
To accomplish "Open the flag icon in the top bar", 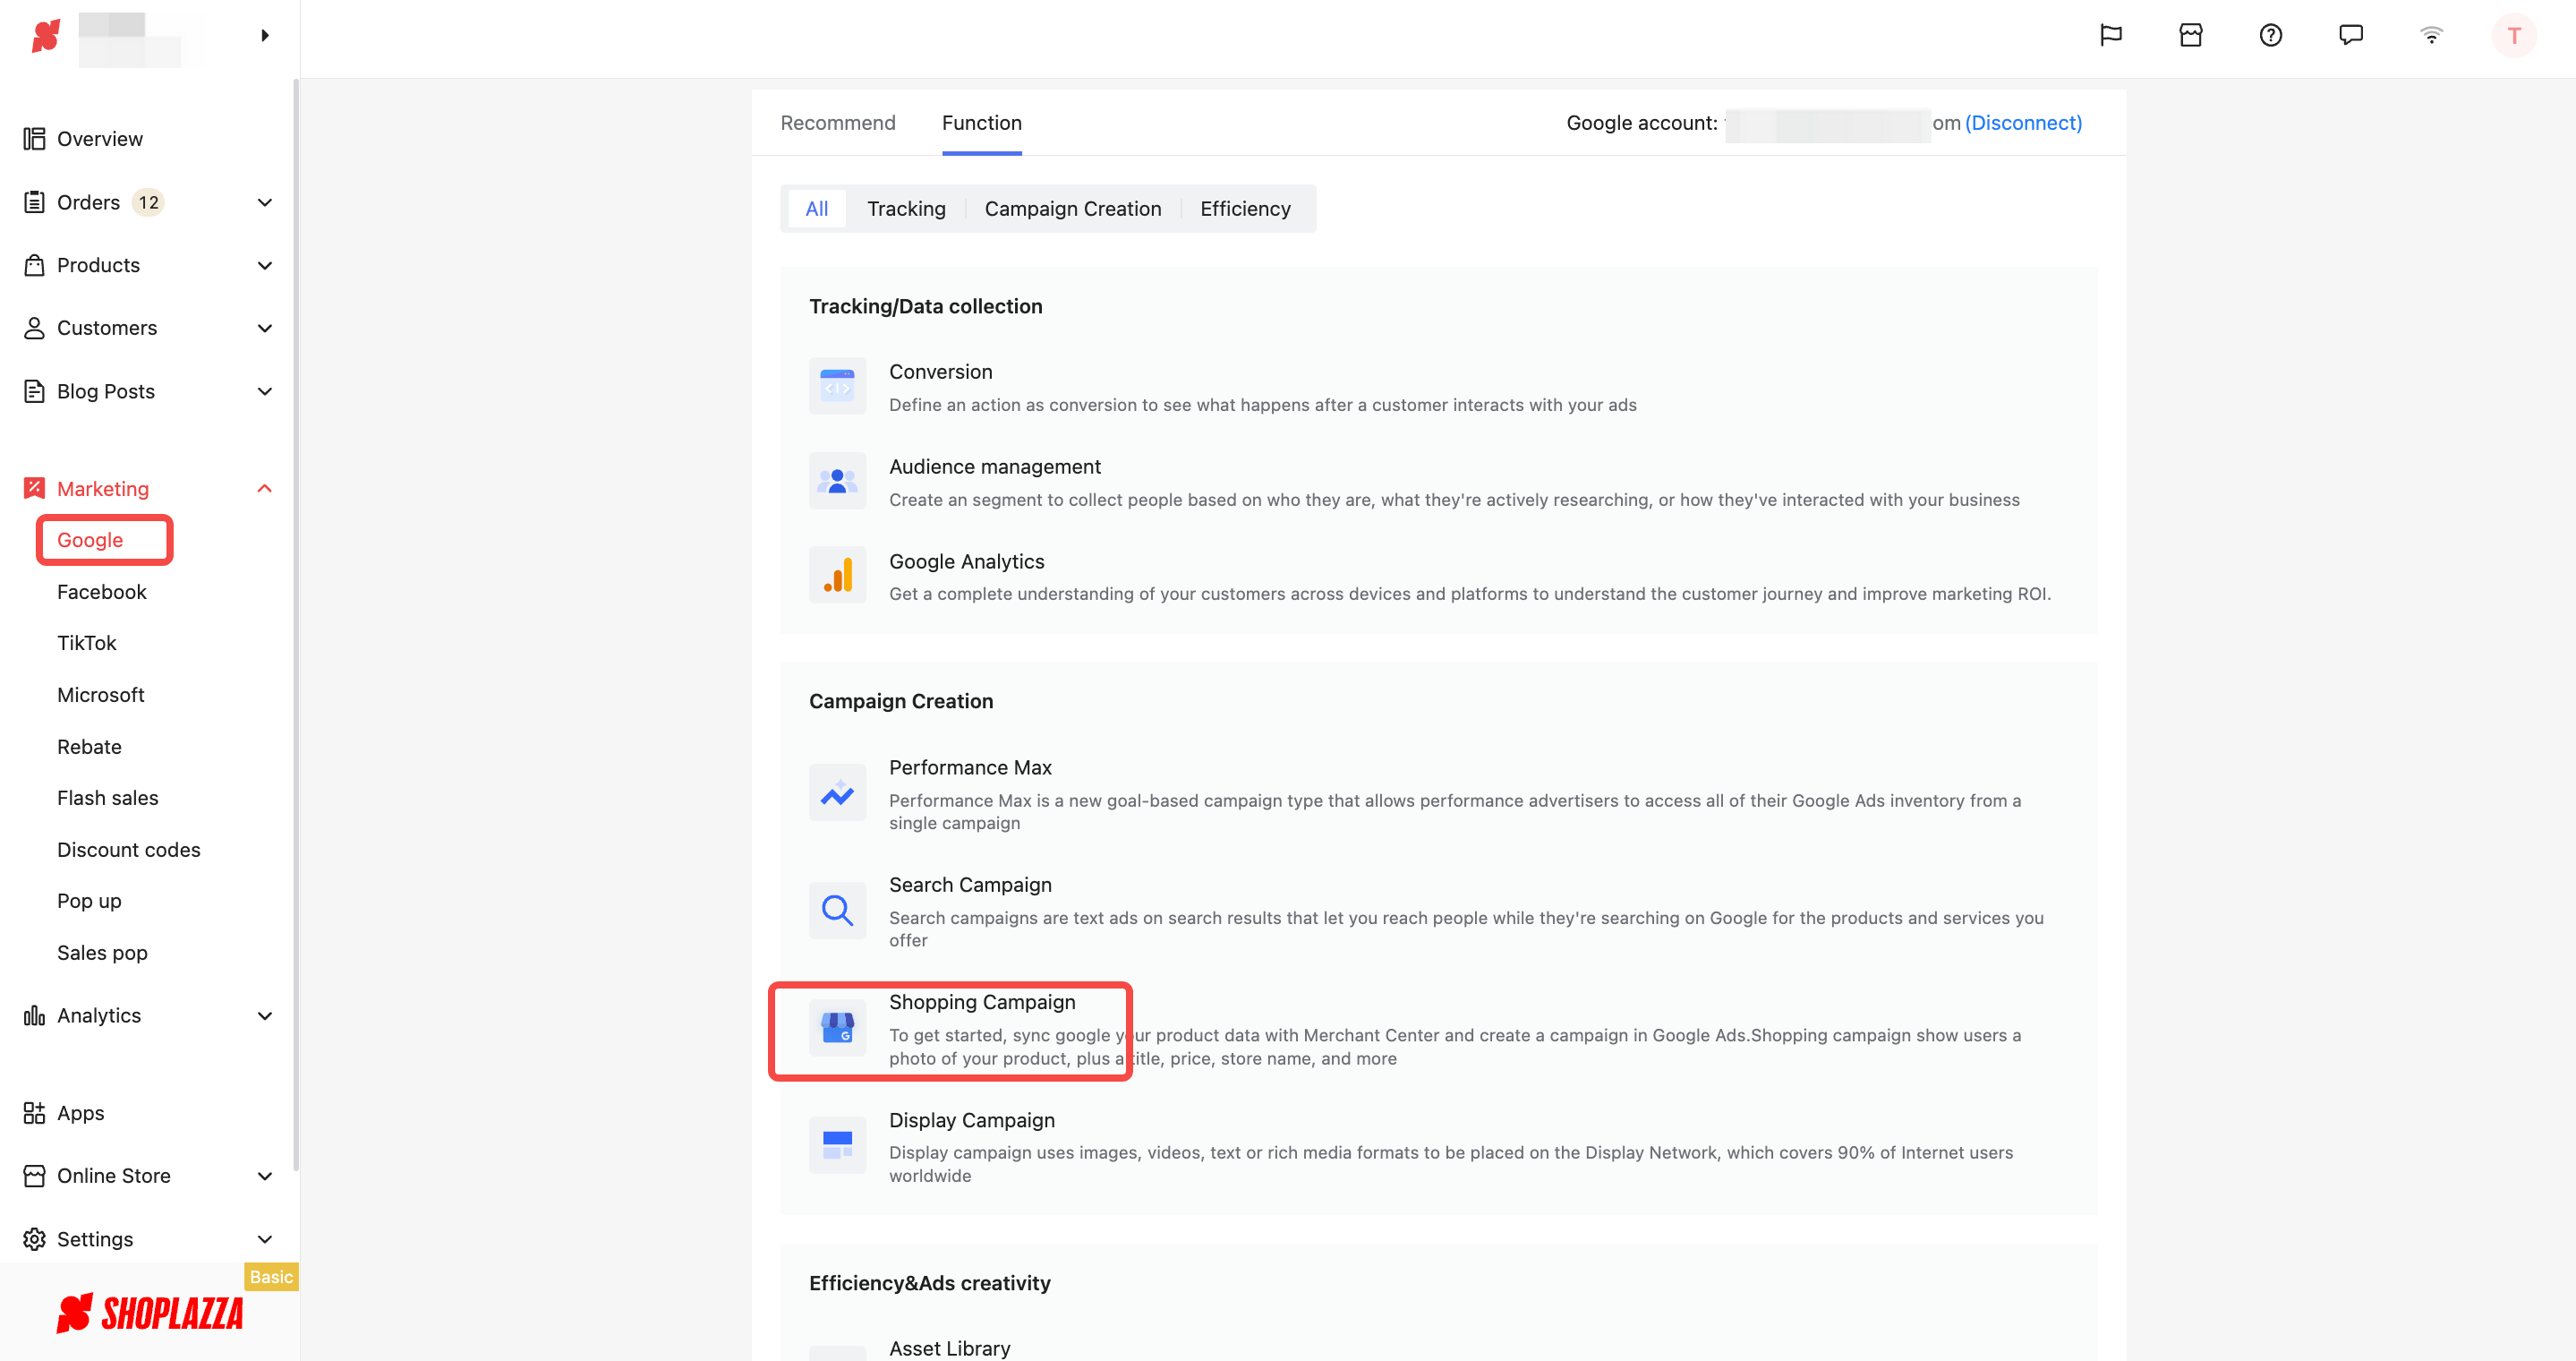I will [2111, 36].
